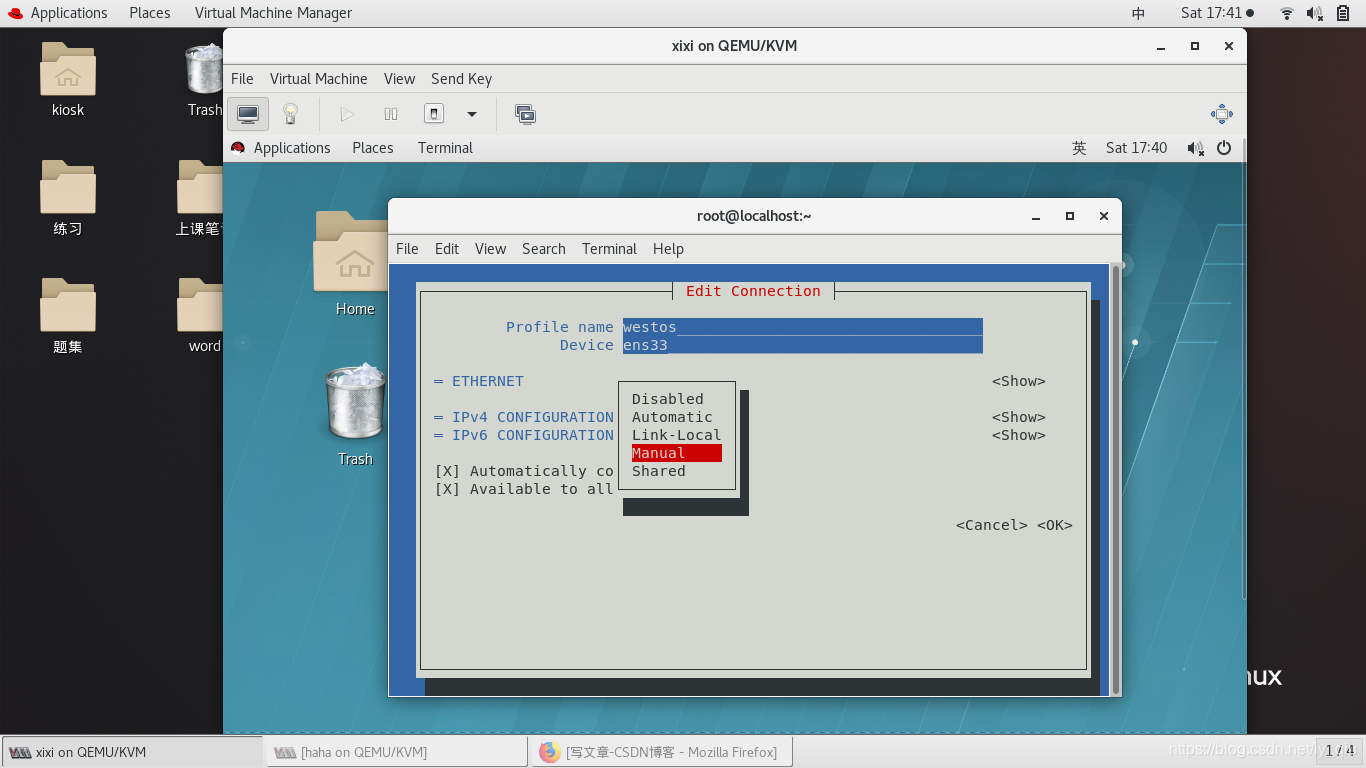Open terminal Help menu

[x=668, y=249]
